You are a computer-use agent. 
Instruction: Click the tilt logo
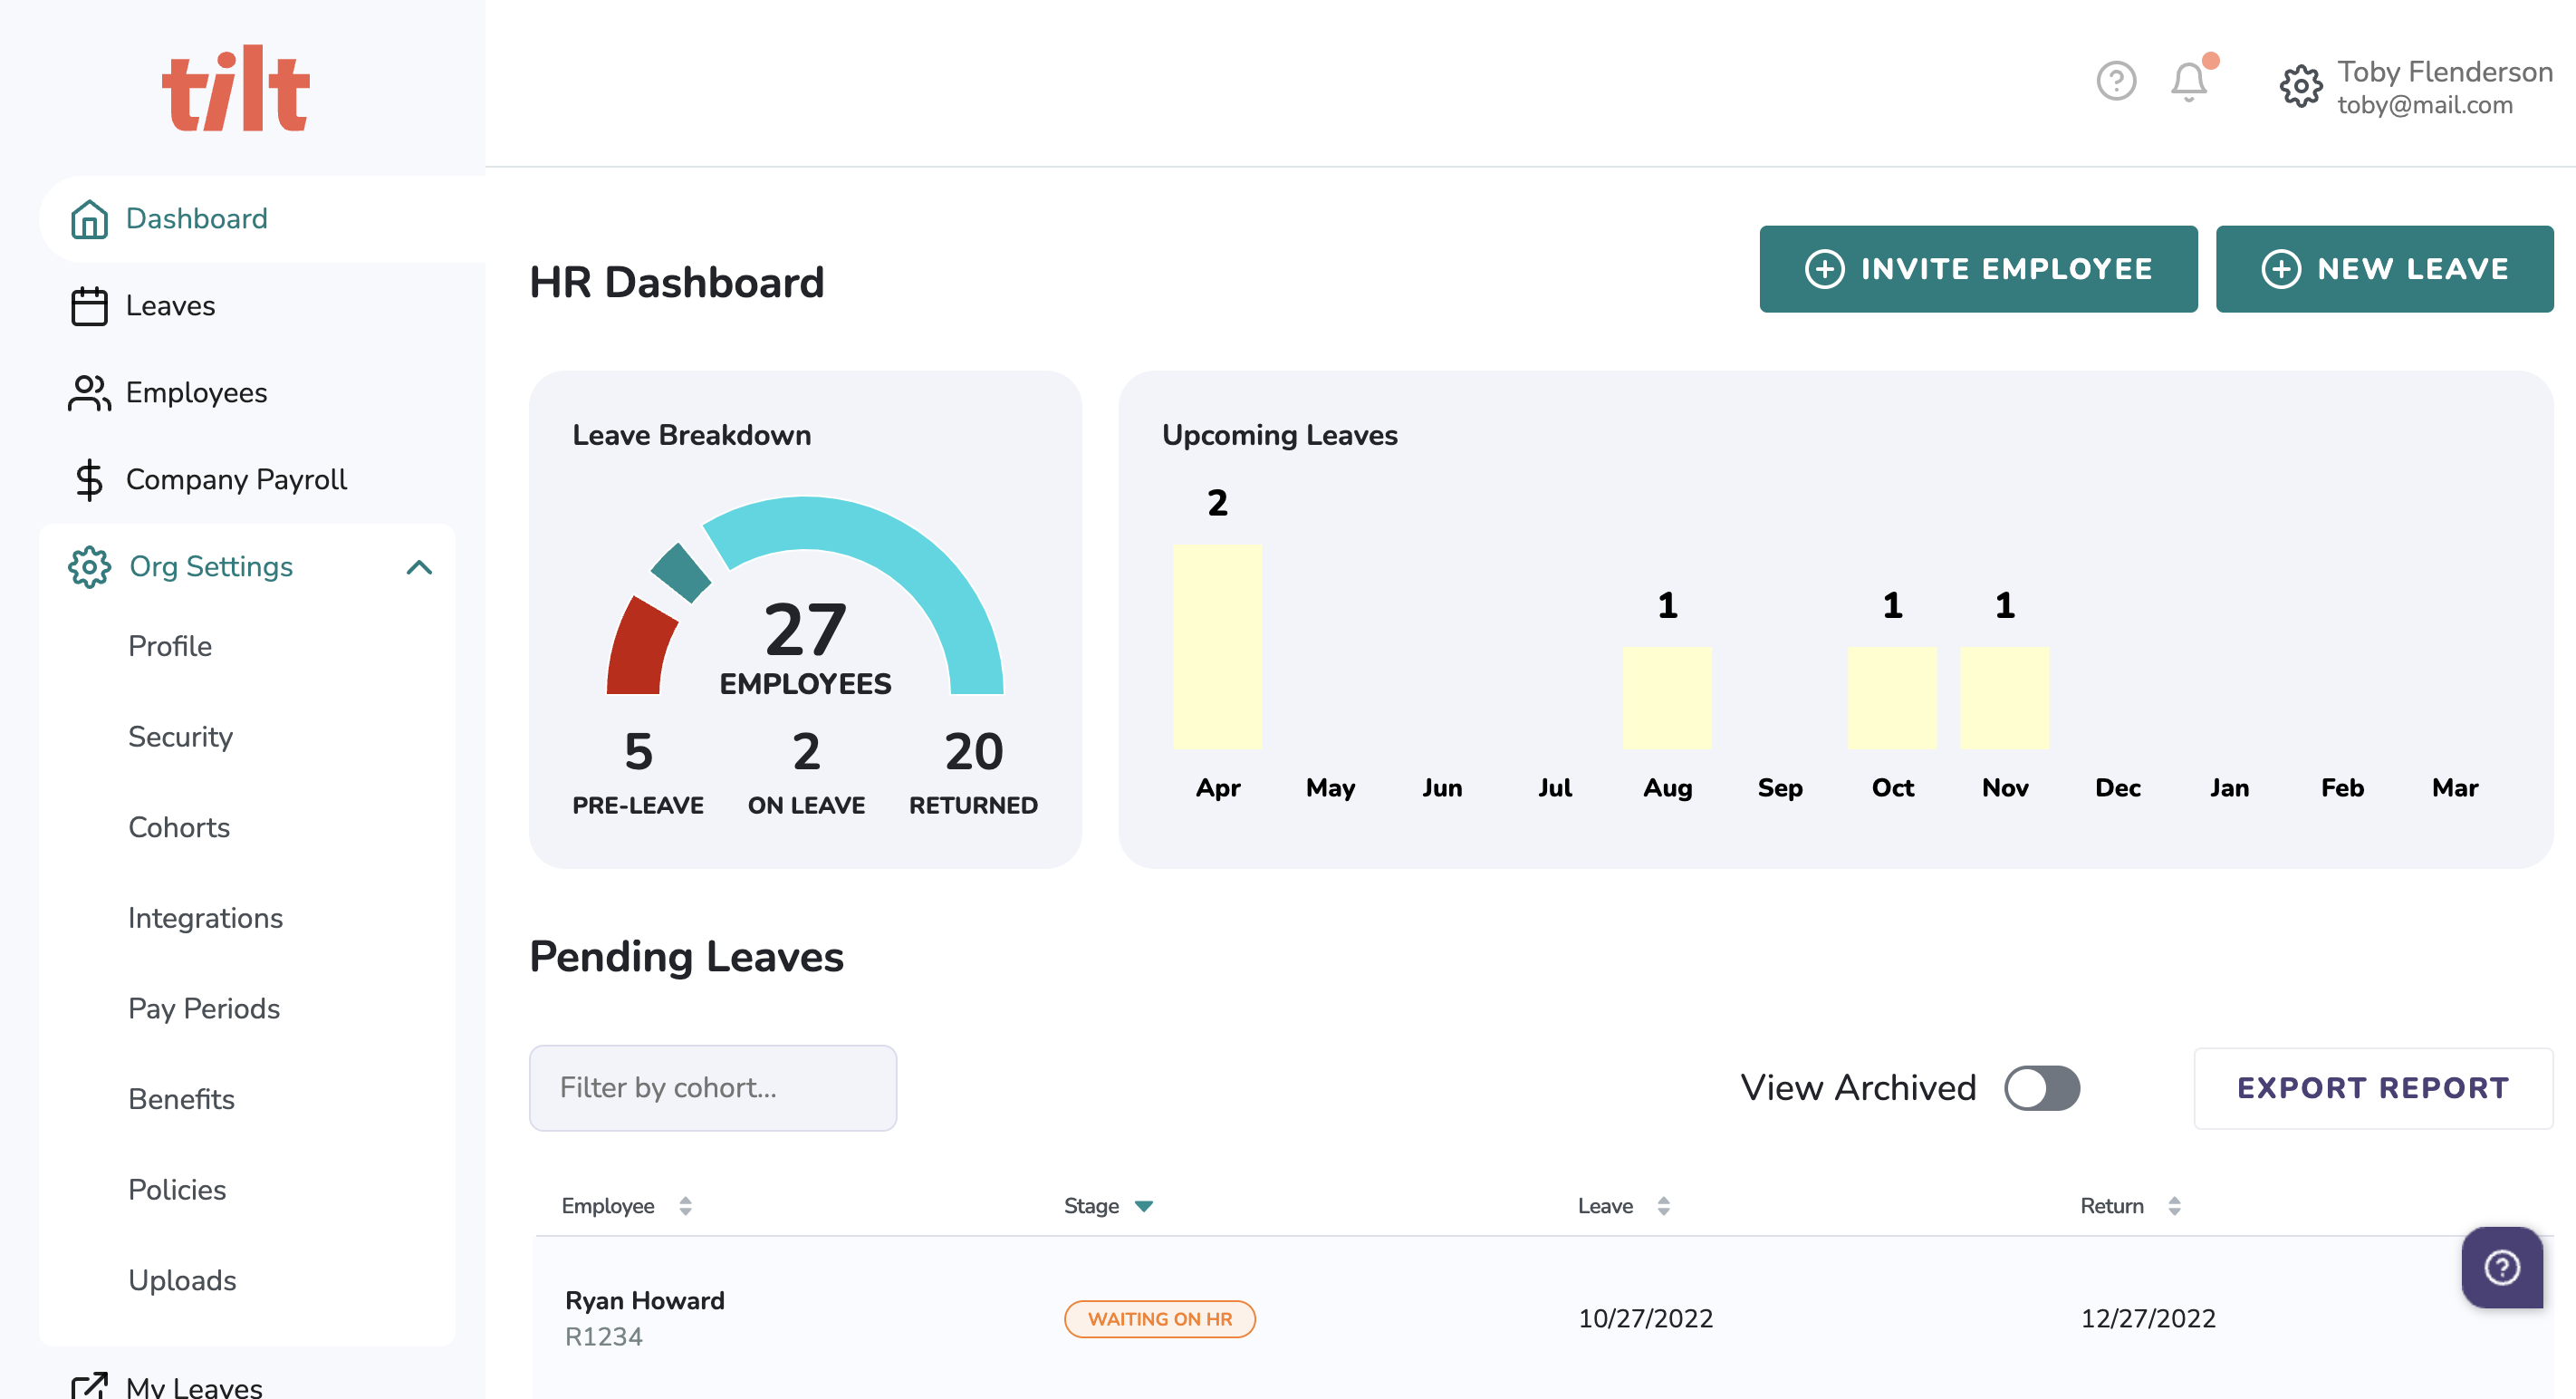coord(236,88)
